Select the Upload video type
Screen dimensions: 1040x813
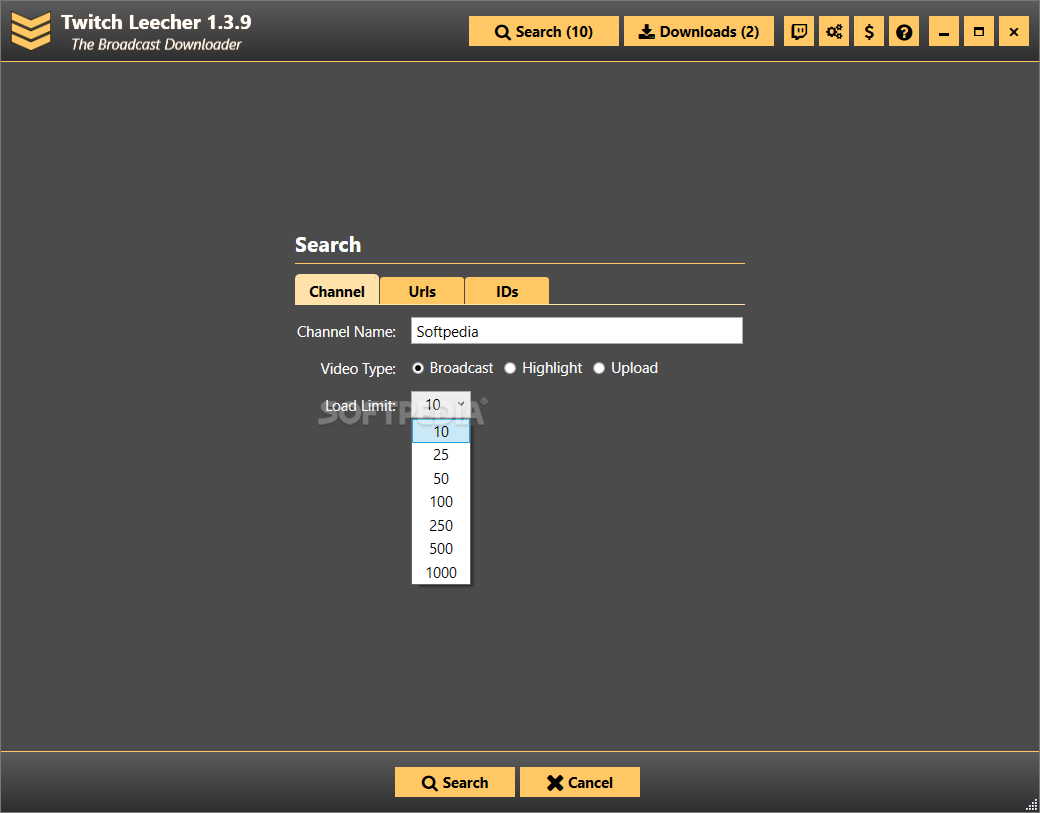click(625, 368)
